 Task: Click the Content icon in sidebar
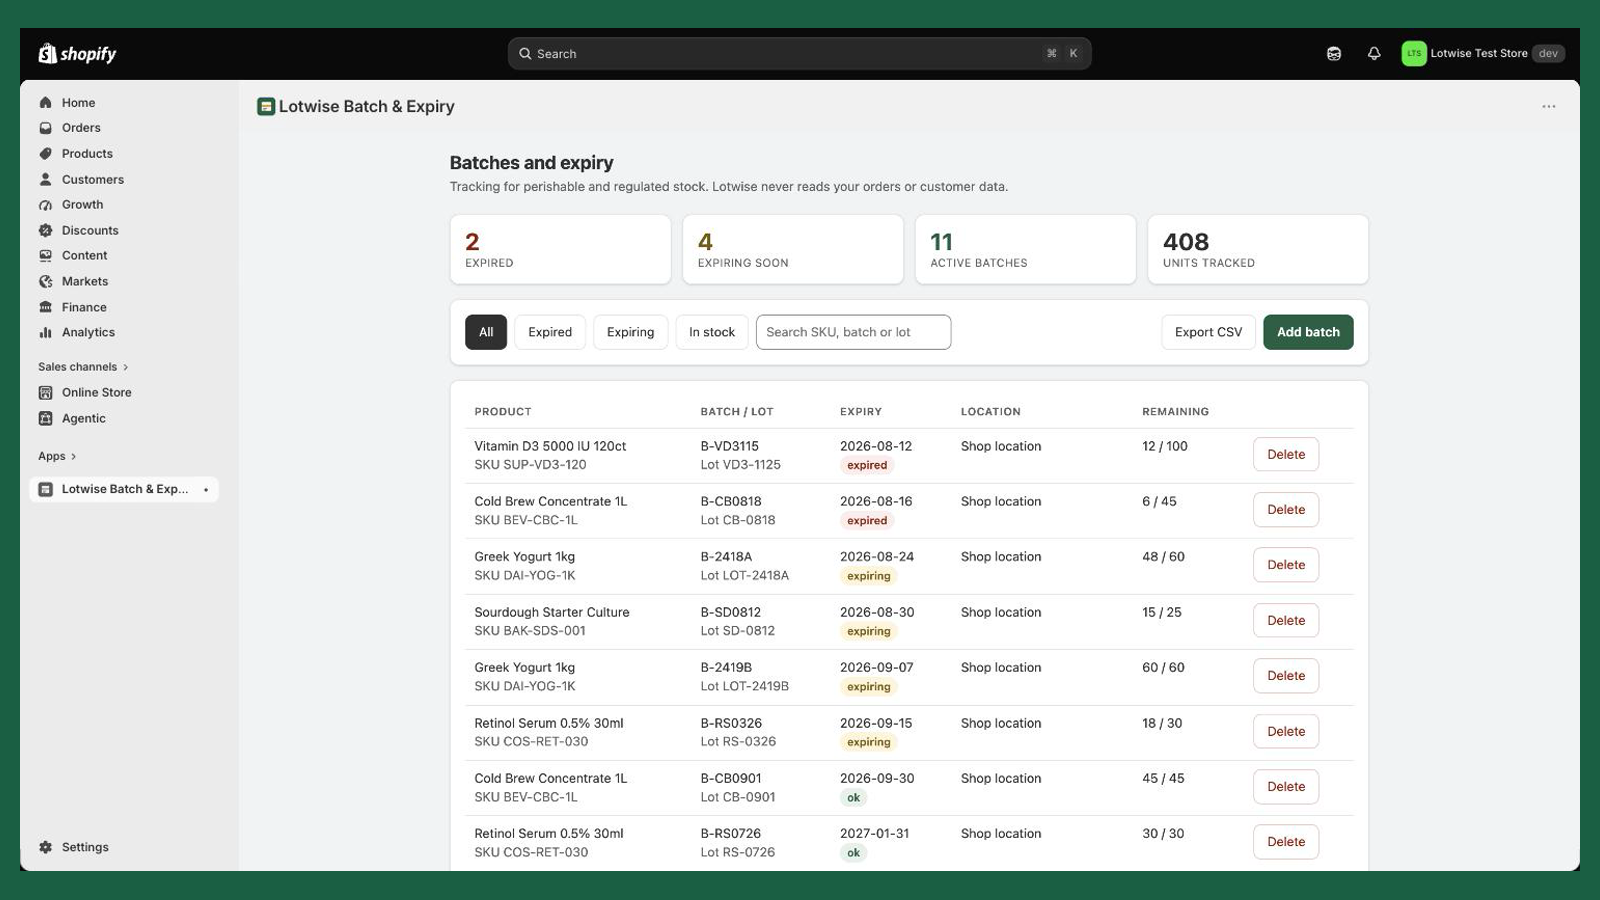[x=45, y=256]
